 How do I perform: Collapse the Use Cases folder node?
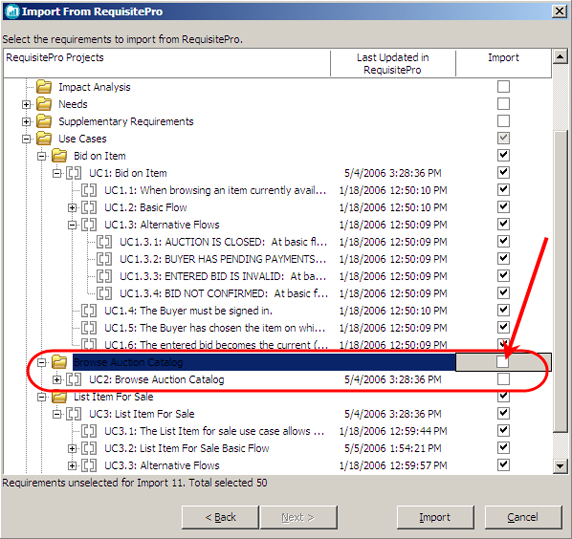click(x=26, y=139)
